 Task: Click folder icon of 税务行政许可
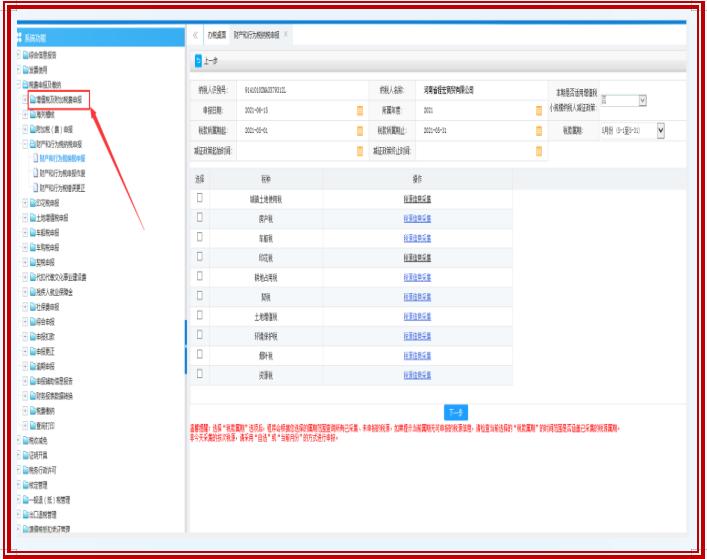[25, 470]
